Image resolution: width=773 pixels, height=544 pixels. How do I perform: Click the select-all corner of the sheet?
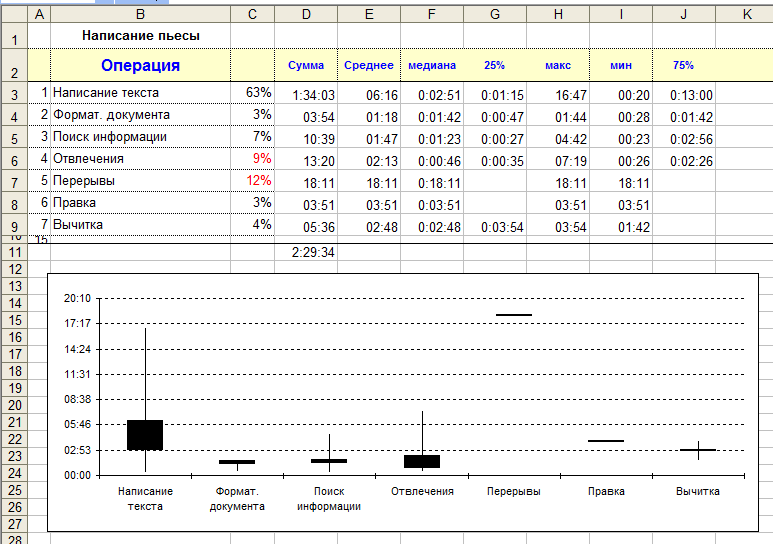pyautogui.click(x=13, y=14)
